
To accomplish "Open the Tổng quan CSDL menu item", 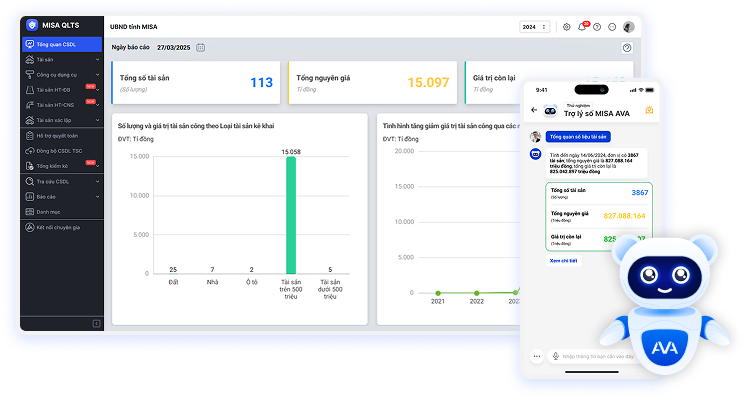I will (62, 44).
